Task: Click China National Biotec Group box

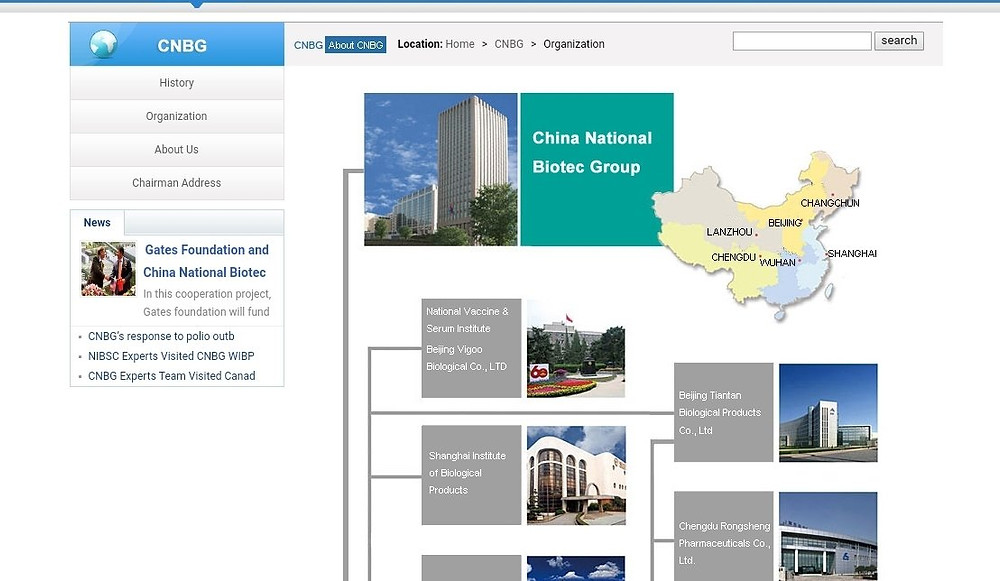Action: pos(597,170)
